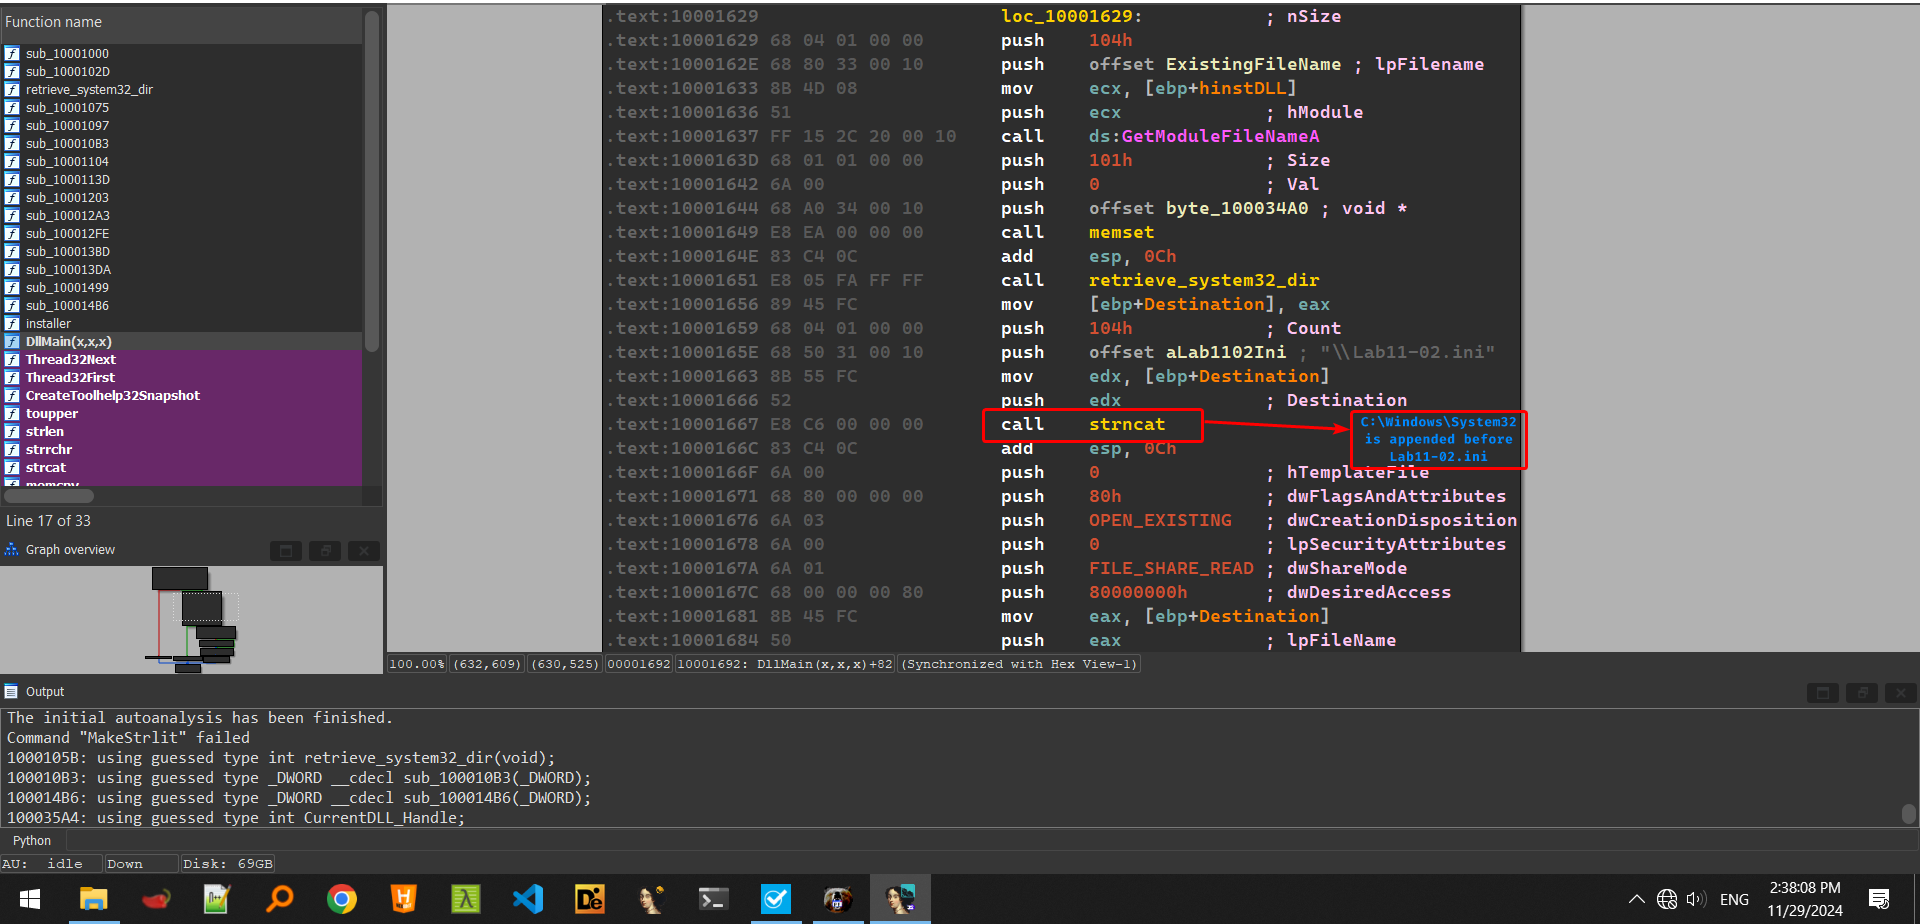The width and height of the screenshot is (1920, 924).
Task: Open the Graph overview panel icon
Action: [x=12, y=550]
